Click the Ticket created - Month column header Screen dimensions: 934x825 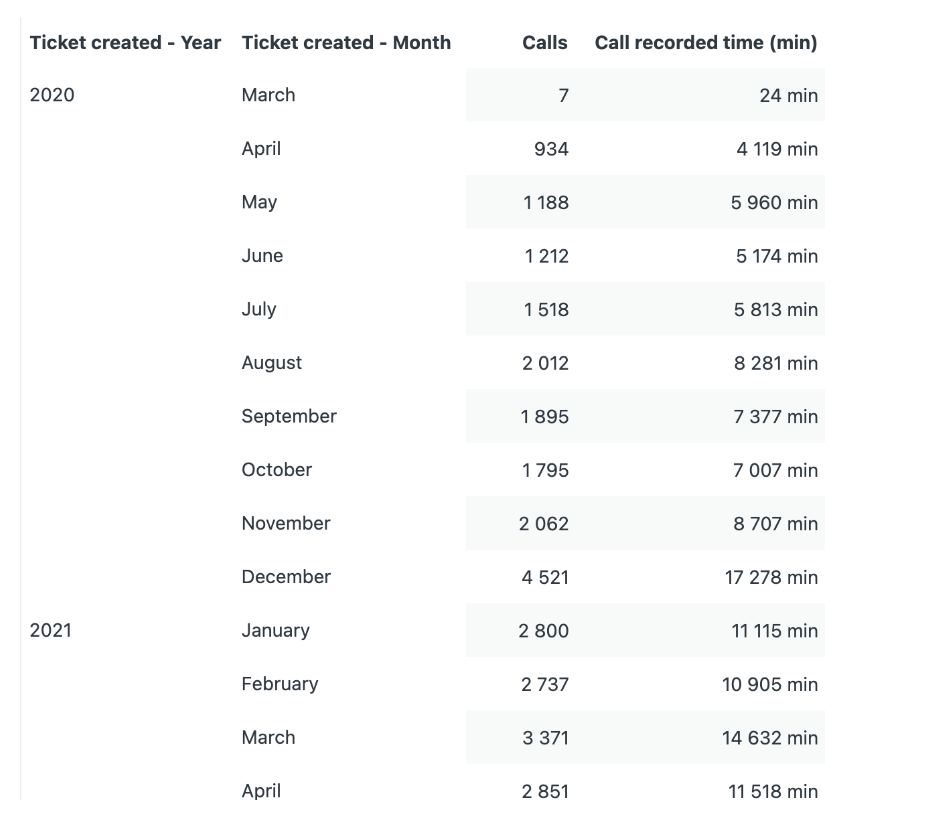point(346,43)
